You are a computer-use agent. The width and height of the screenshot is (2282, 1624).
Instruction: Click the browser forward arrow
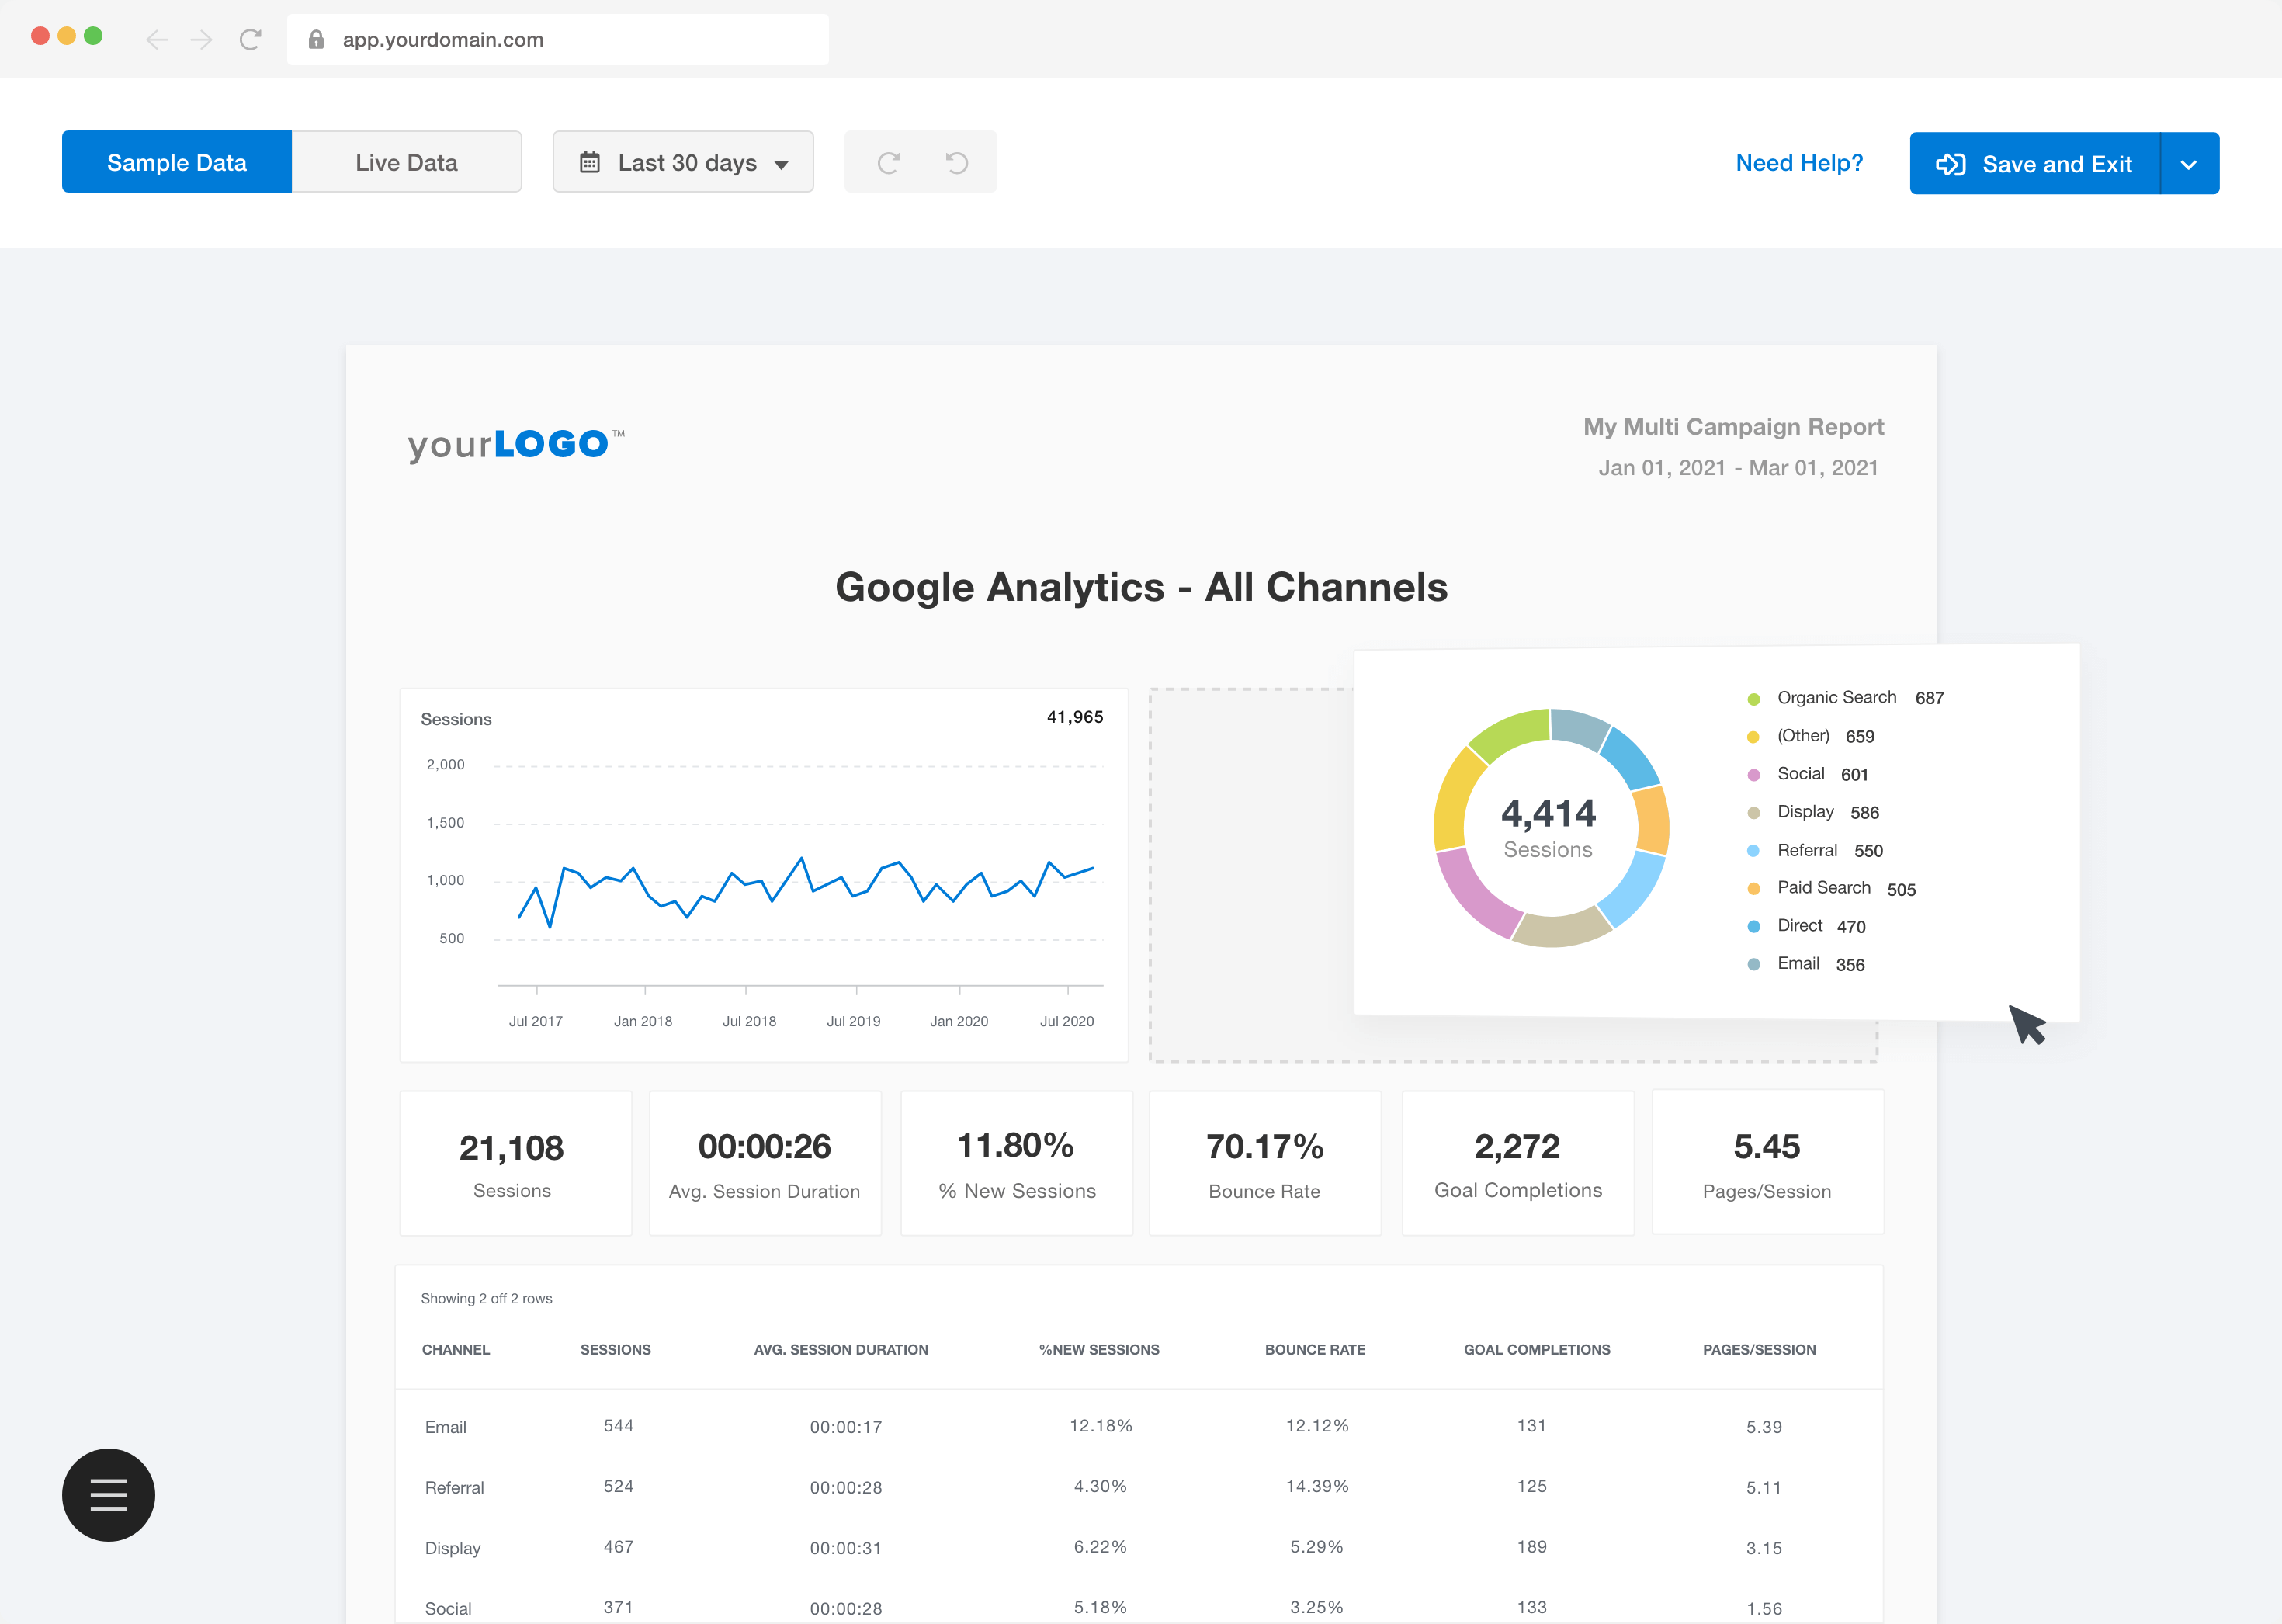202,40
